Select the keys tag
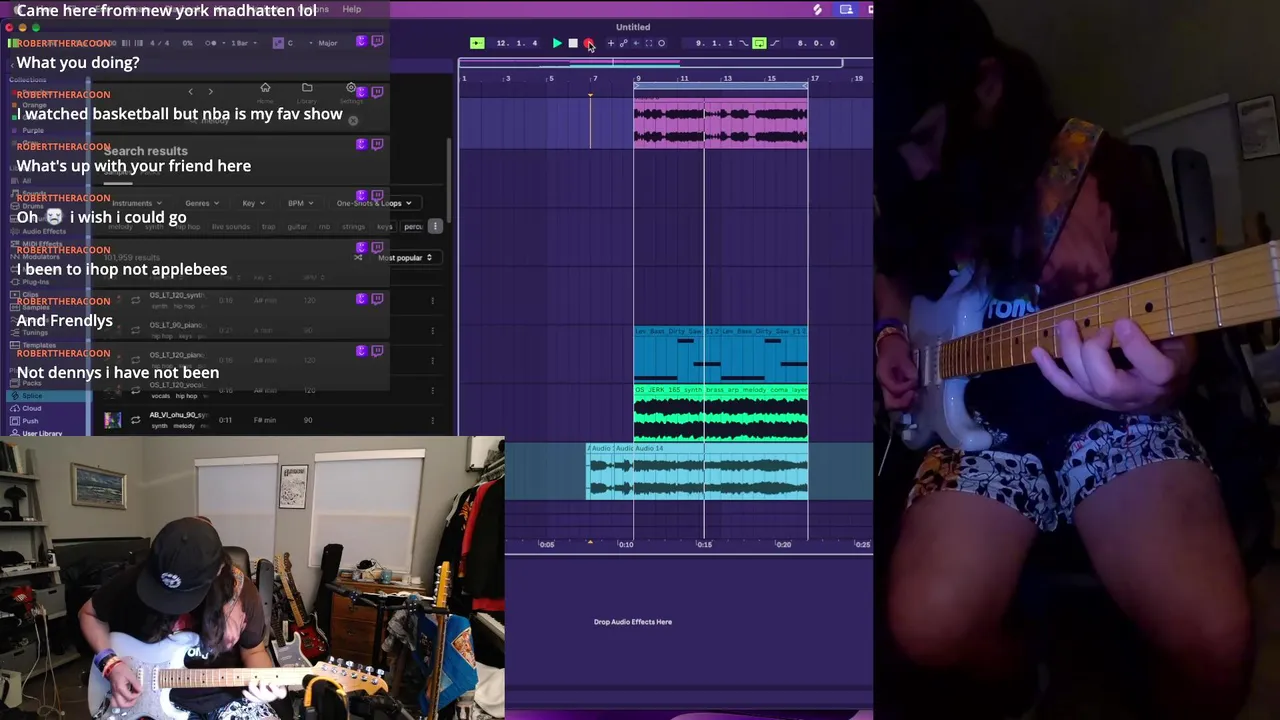The width and height of the screenshot is (1280, 720). 384,227
